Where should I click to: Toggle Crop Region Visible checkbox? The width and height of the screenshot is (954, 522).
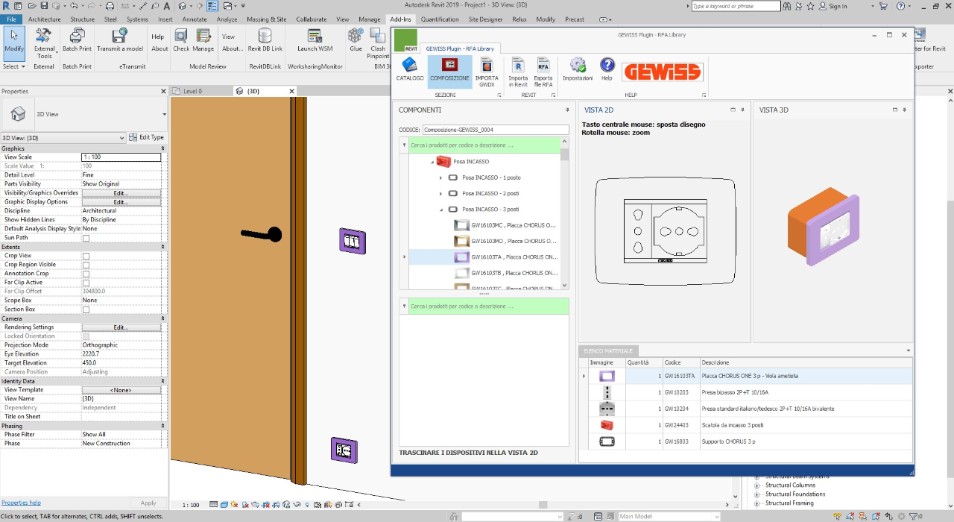86,265
